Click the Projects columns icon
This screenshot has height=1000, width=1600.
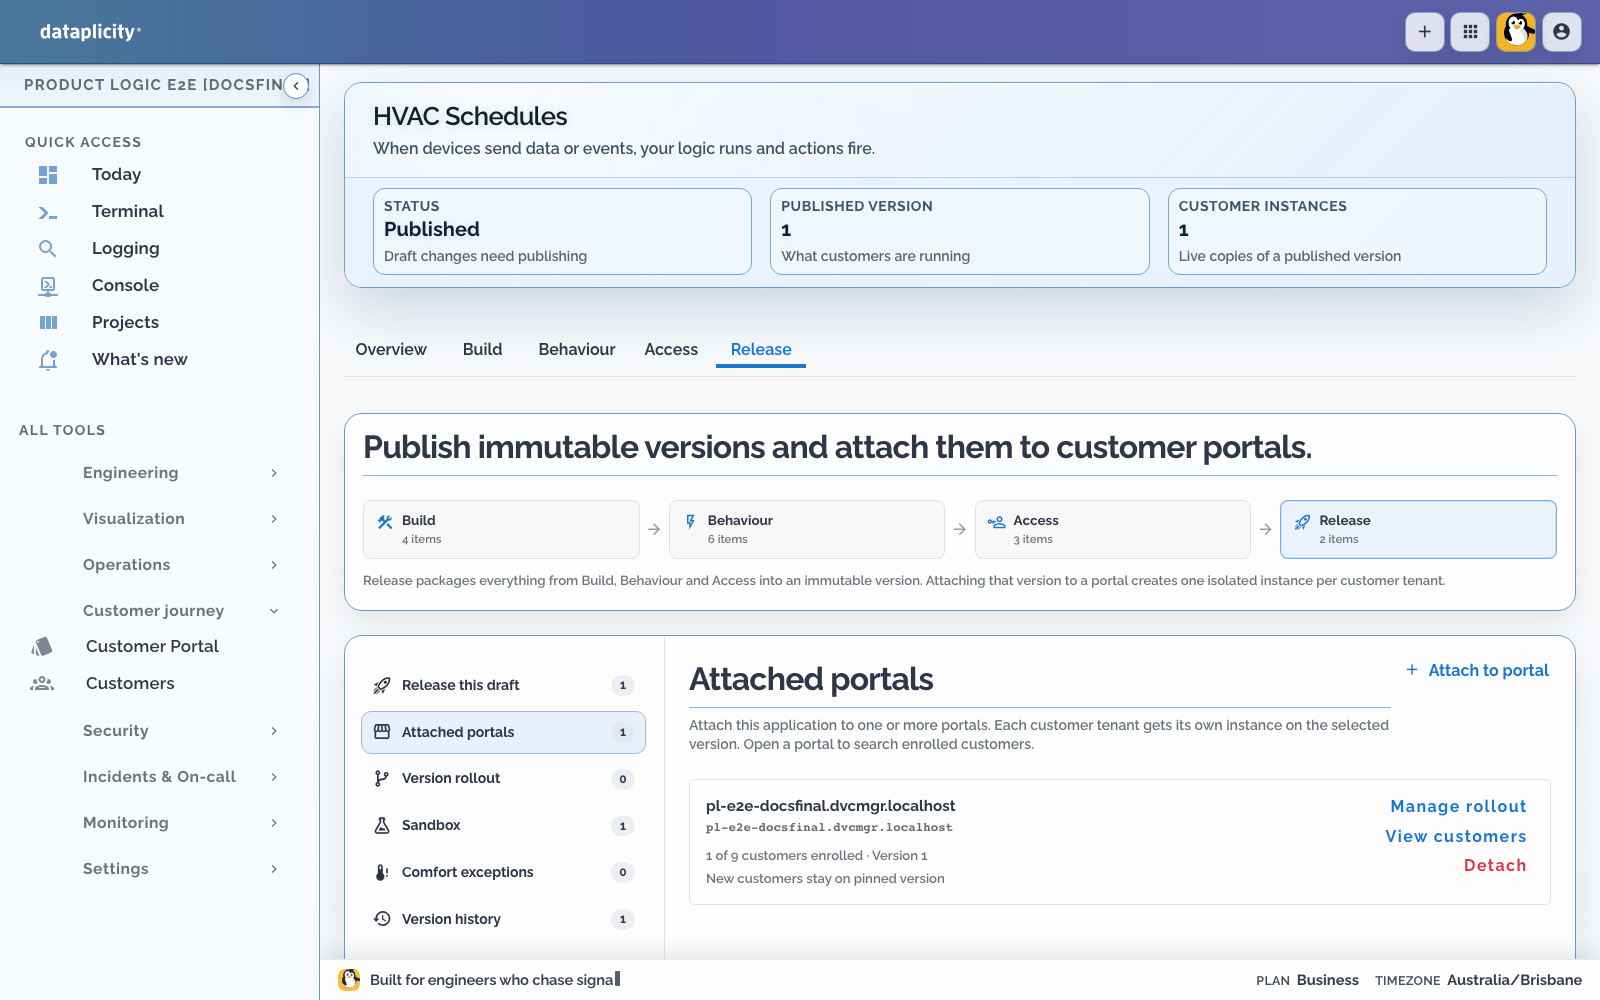(x=48, y=323)
